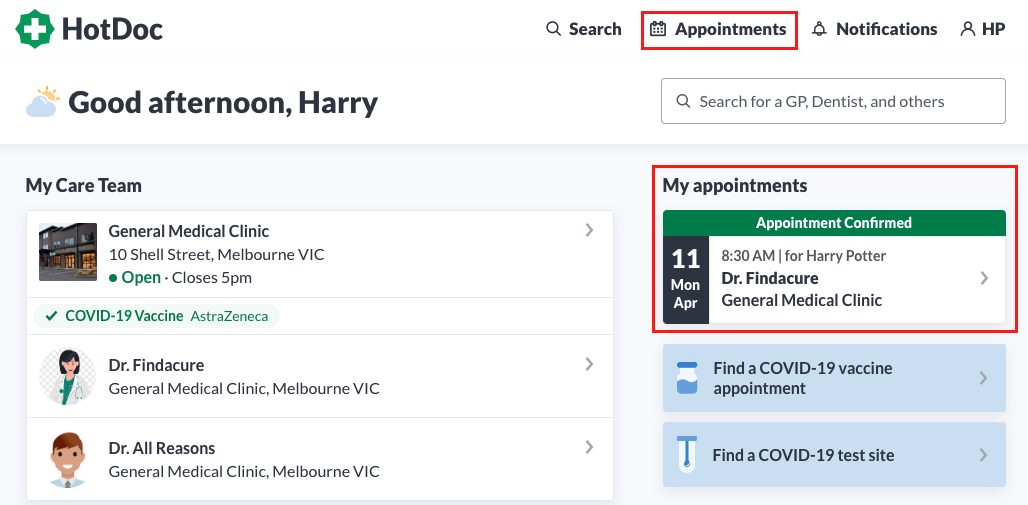Expand the confirmed appointment chevron
The width and height of the screenshot is (1028, 505).
point(984,278)
